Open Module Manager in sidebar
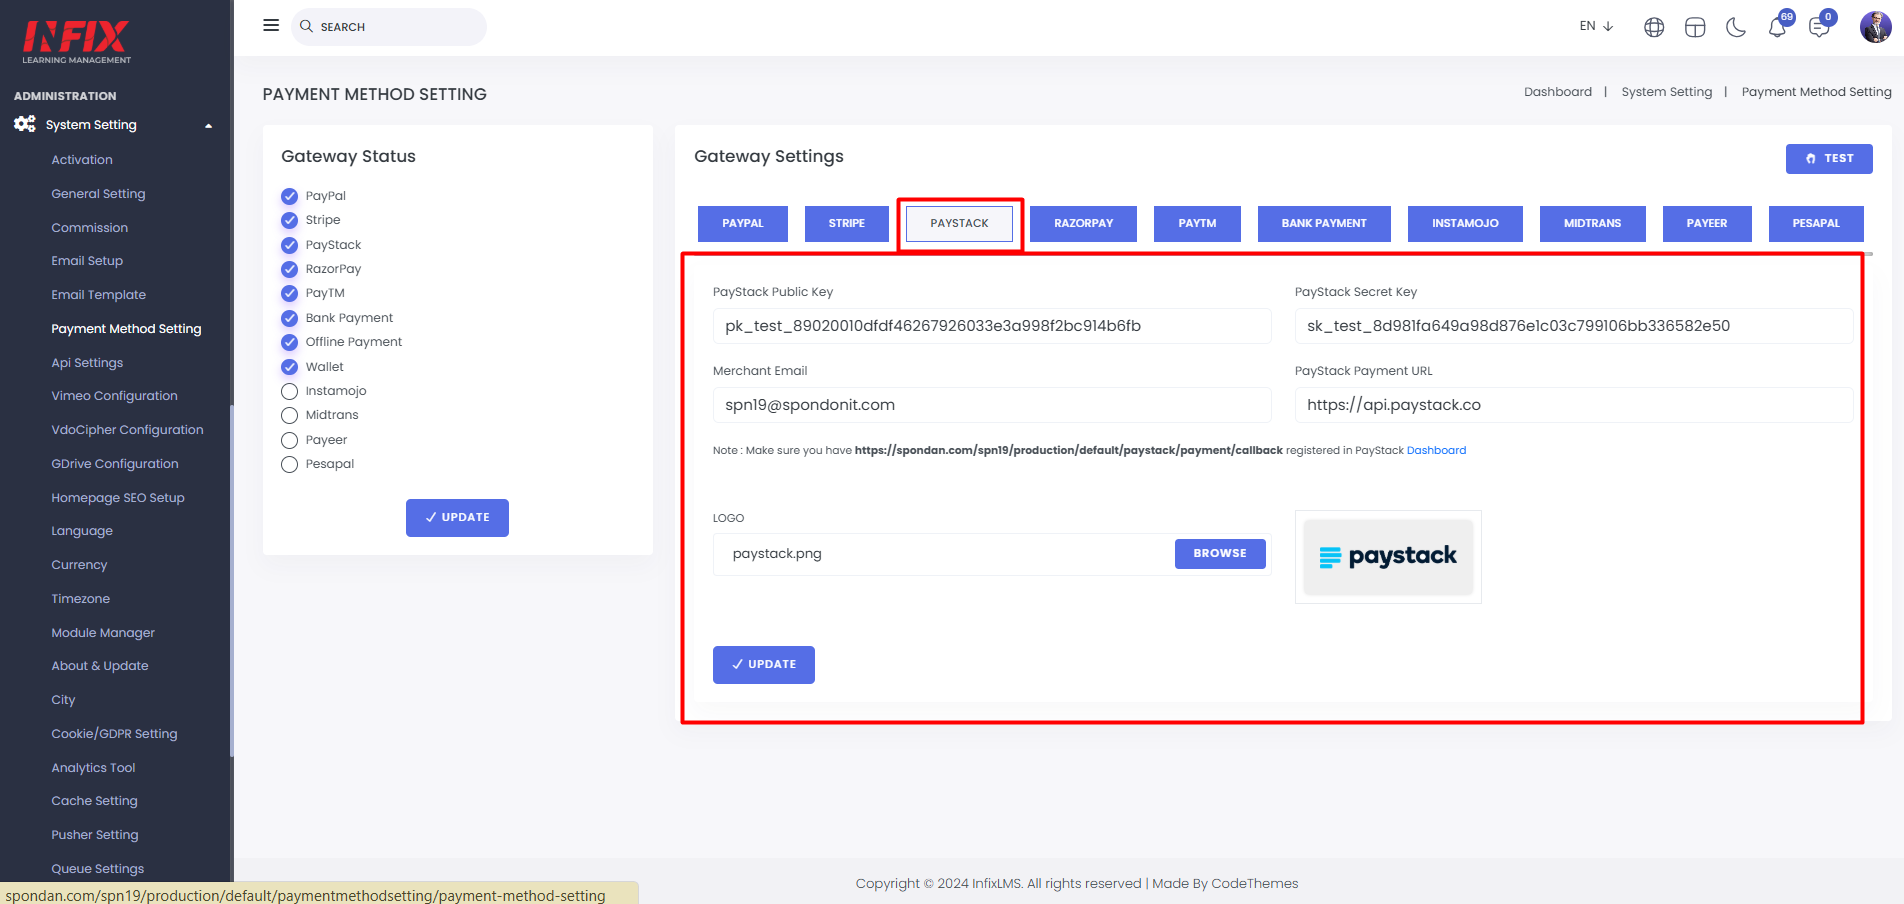The height and width of the screenshot is (904, 1904). [103, 633]
